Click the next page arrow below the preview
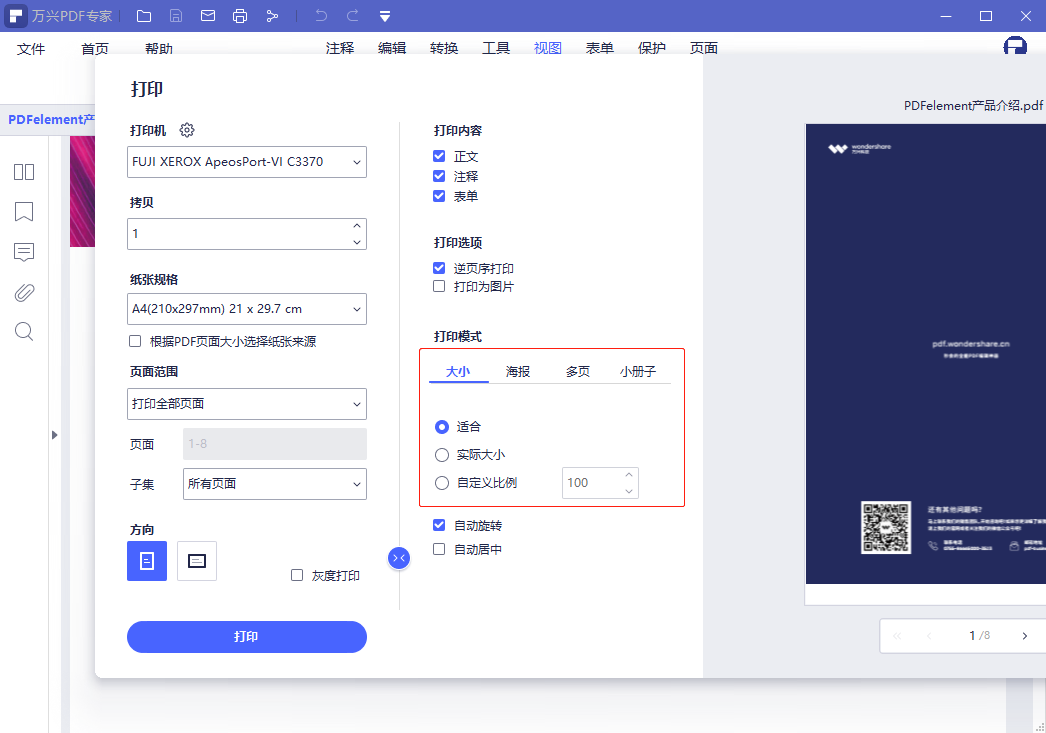The image size is (1046, 733). pyautogui.click(x=1024, y=635)
